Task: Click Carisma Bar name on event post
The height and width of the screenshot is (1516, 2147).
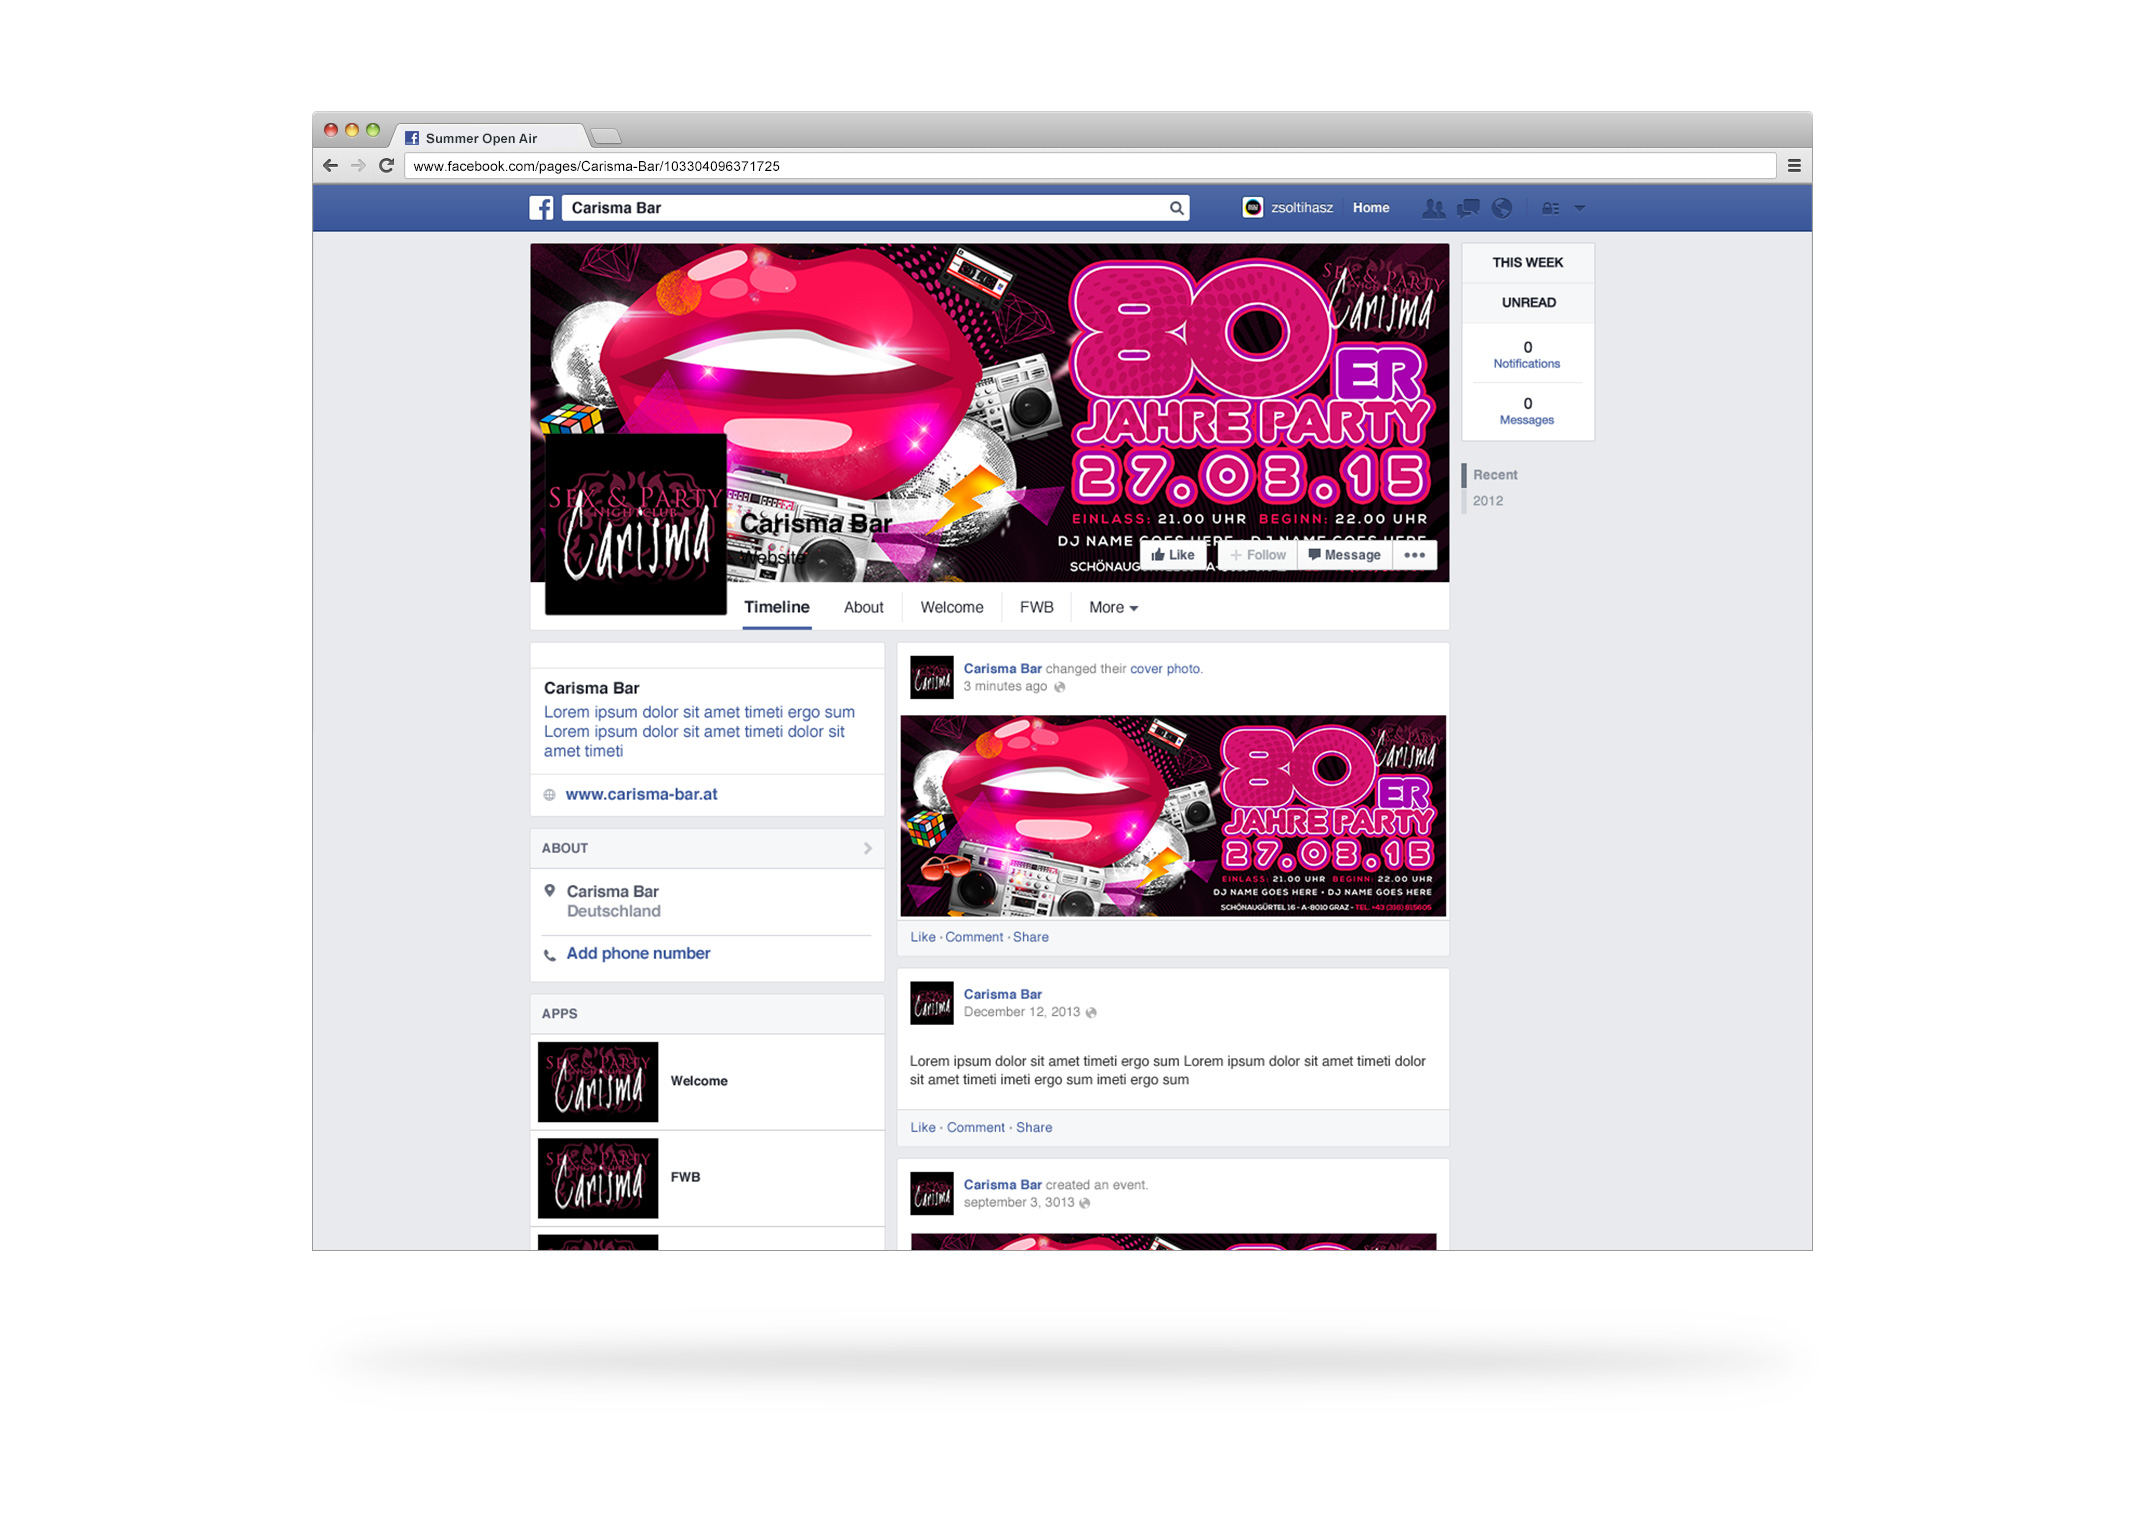Action: coord(1002,1185)
